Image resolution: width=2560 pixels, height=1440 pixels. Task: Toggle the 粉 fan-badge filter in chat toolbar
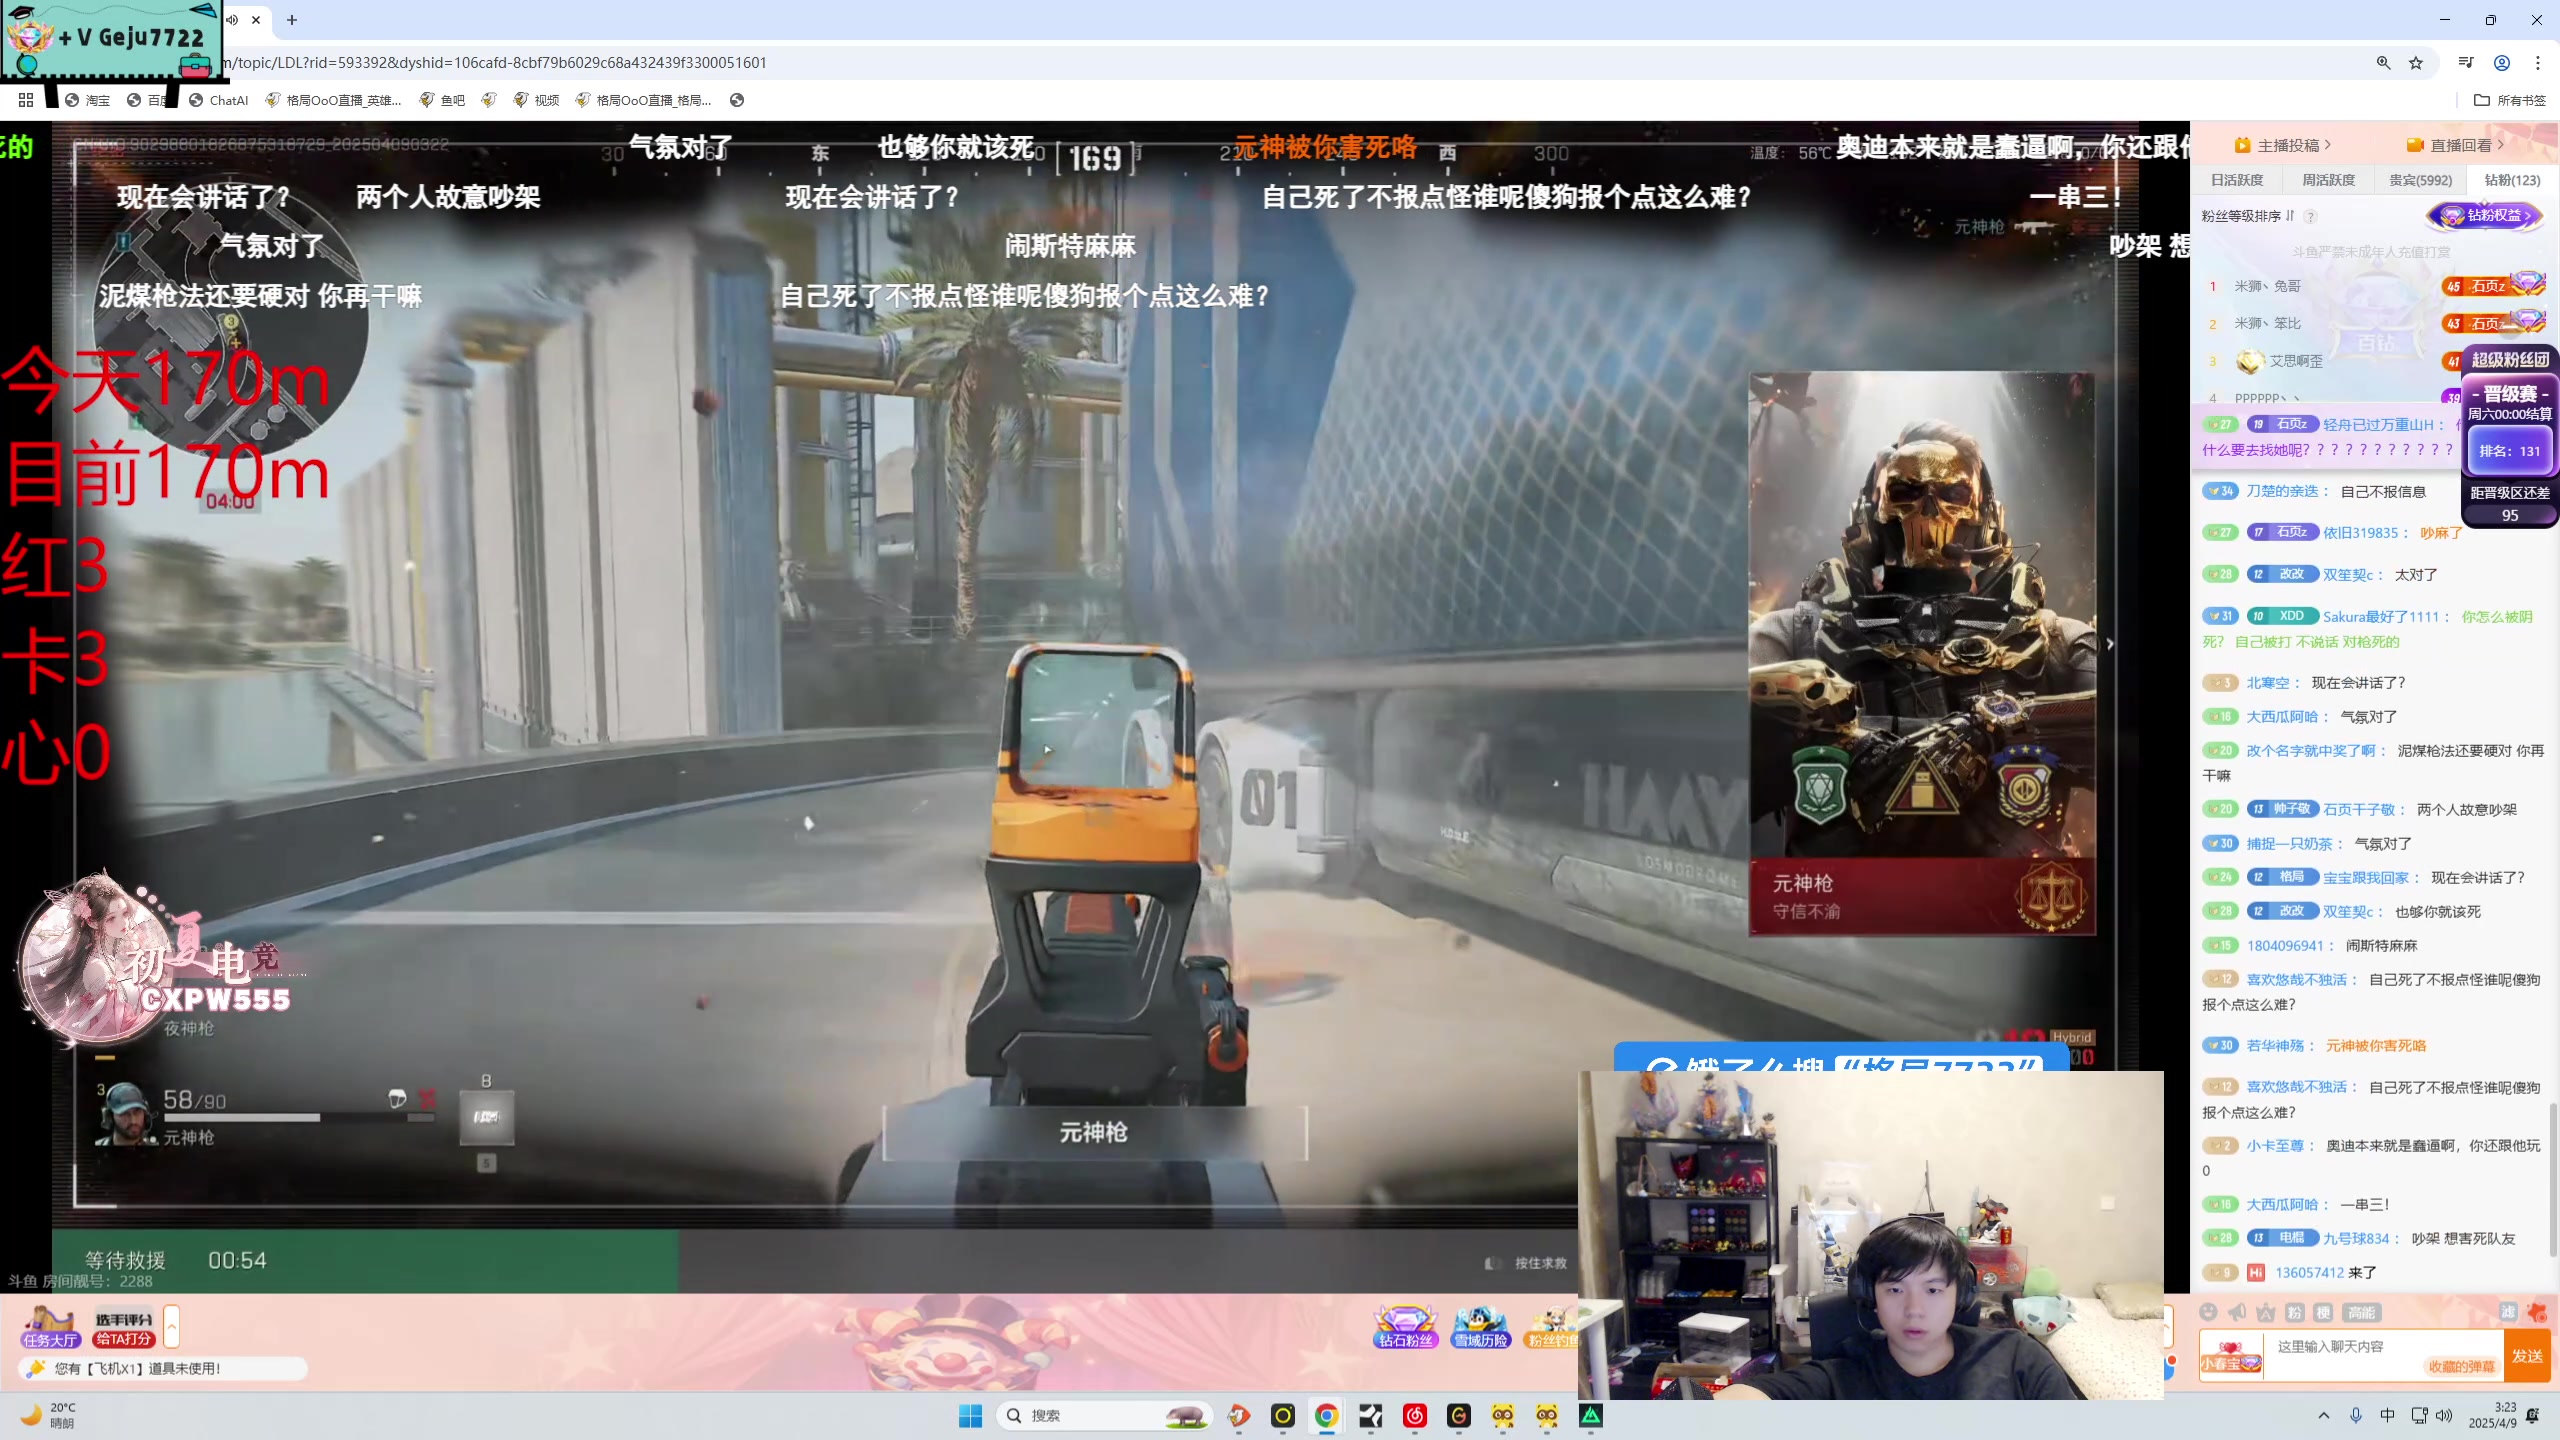pyautogui.click(x=2295, y=1312)
